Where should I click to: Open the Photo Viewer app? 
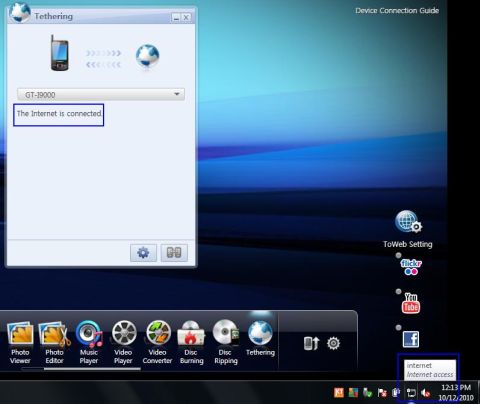[20, 343]
